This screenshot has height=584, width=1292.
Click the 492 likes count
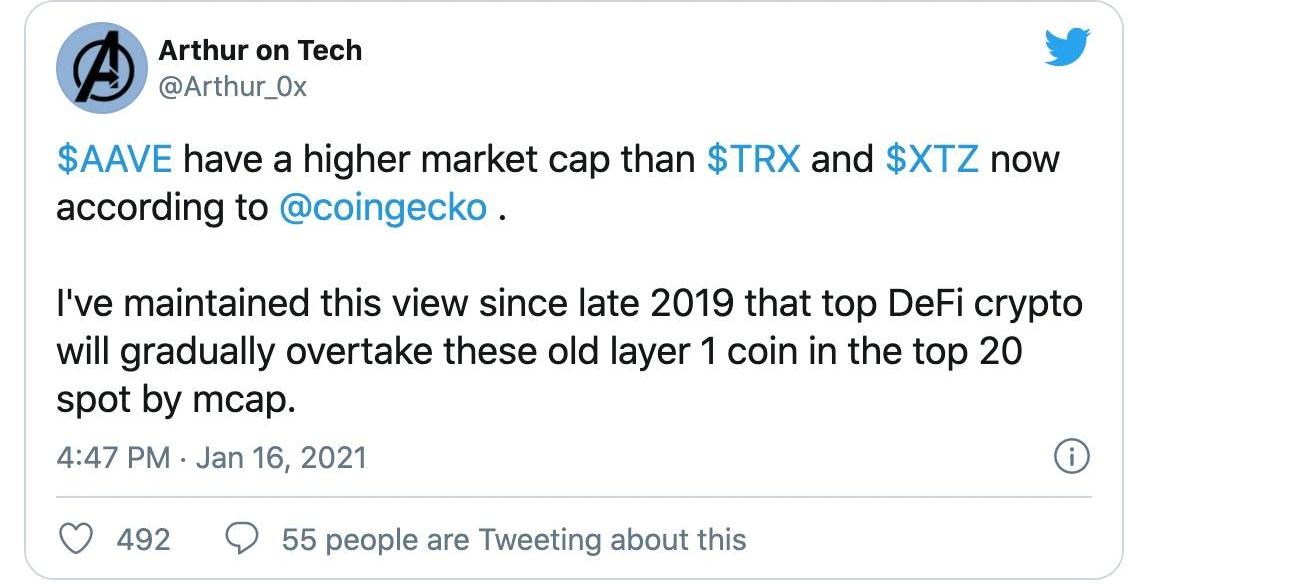[143, 540]
